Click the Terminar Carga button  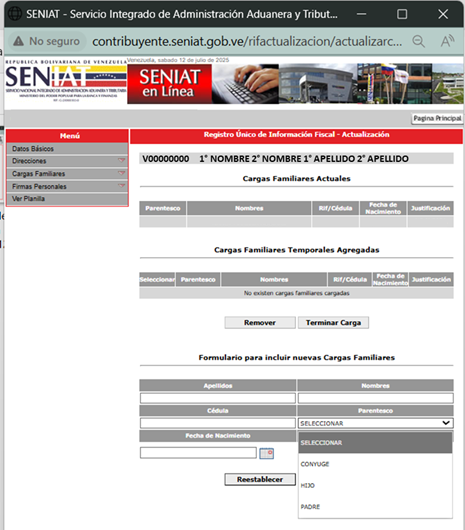tap(333, 322)
